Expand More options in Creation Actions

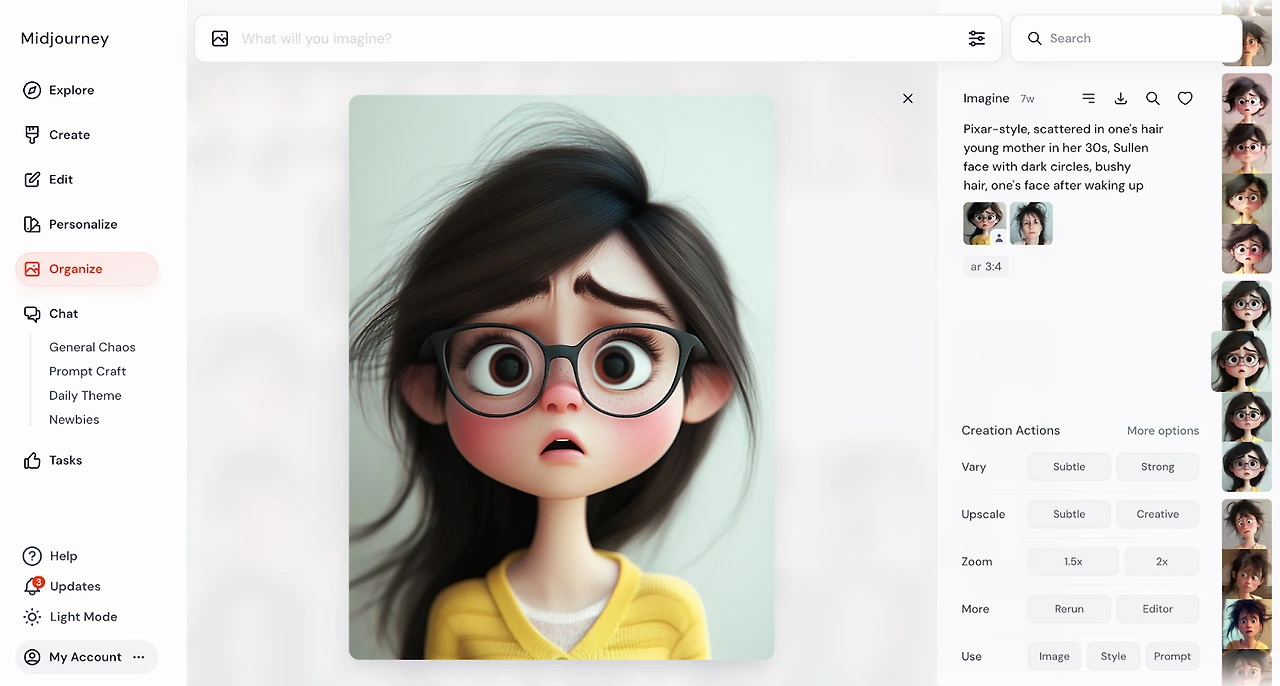coord(1163,431)
